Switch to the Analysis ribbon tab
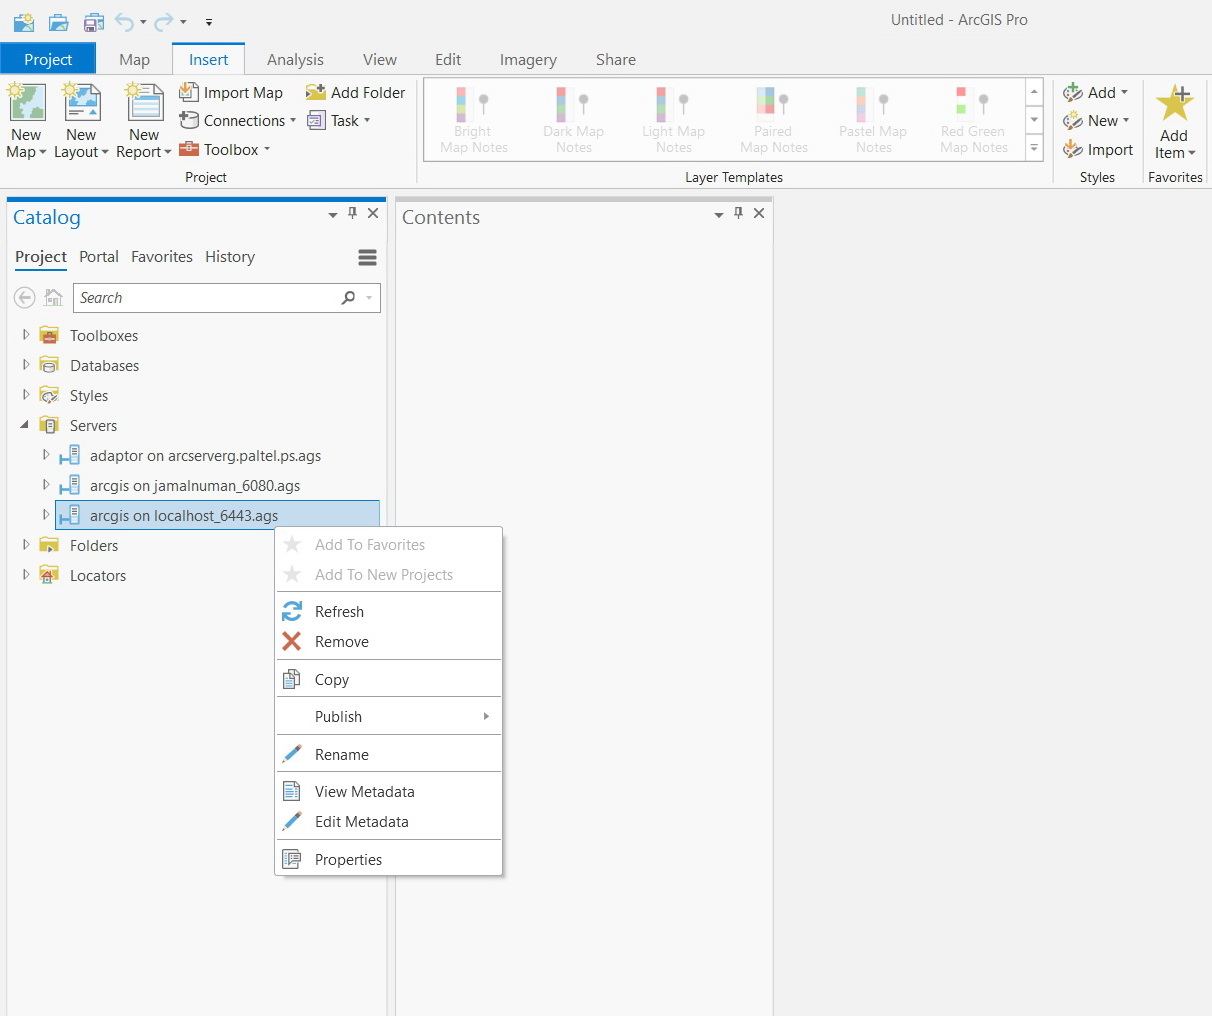The height and width of the screenshot is (1016, 1212). tap(295, 59)
